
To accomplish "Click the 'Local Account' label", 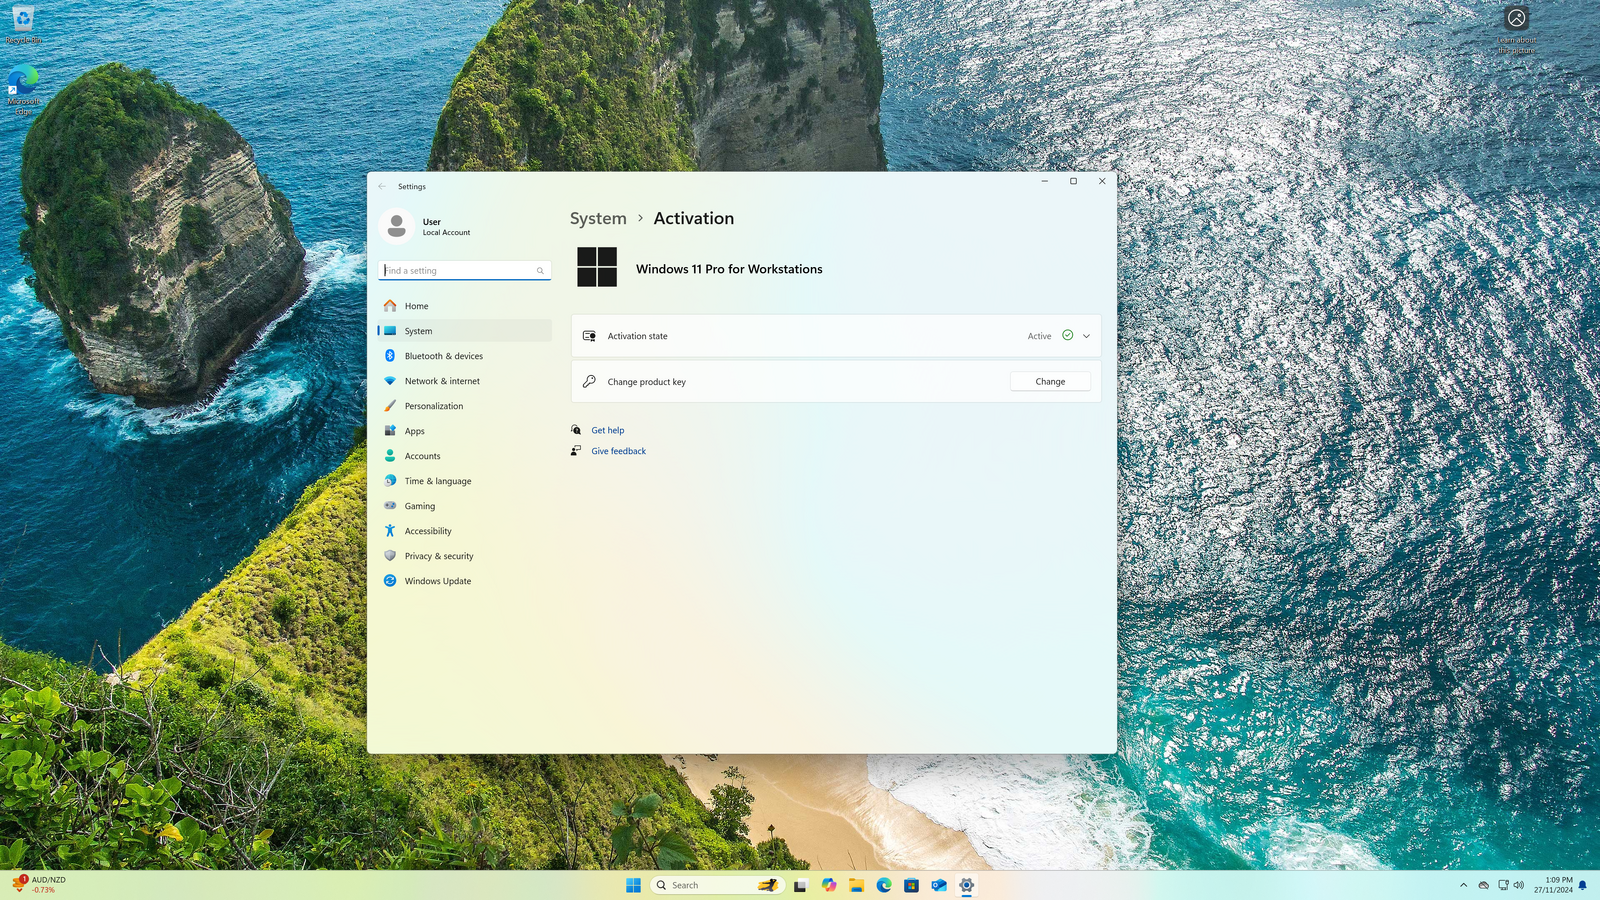I will click(x=446, y=233).
